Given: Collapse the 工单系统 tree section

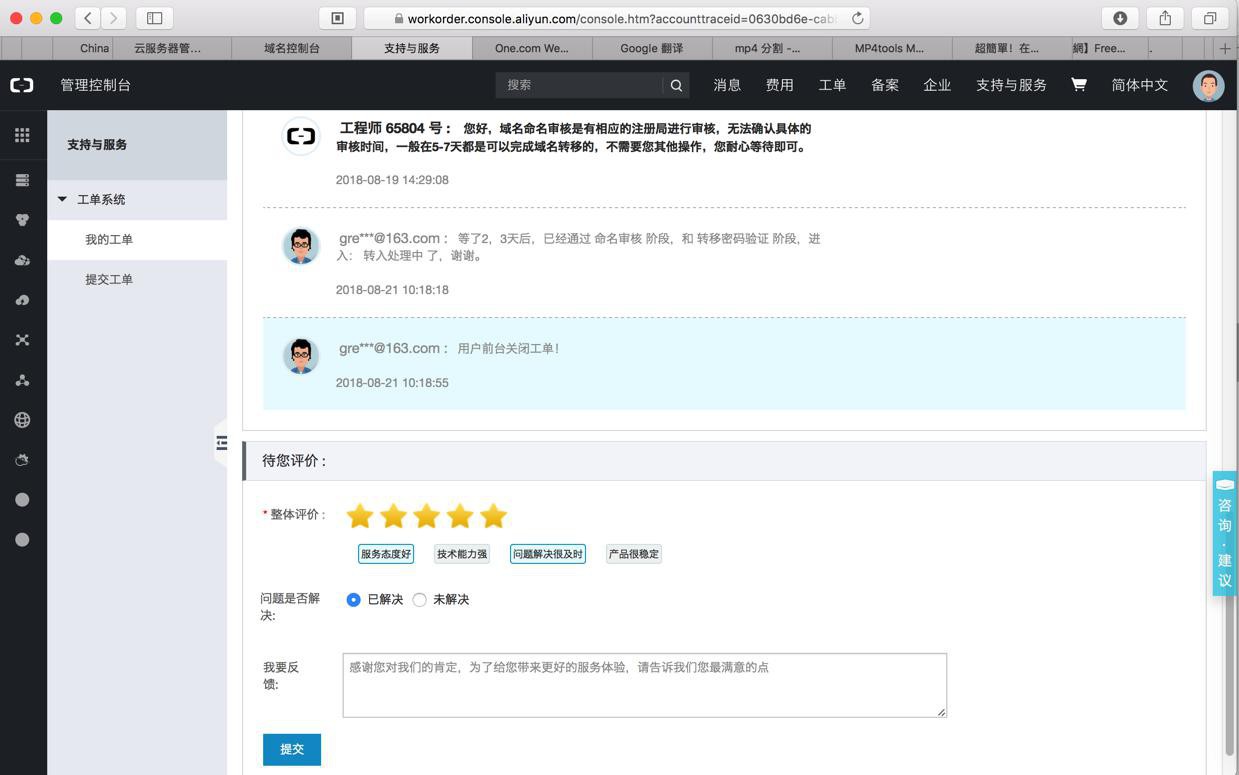Looking at the screenshot, I should pyautogui.click(x=62, y=199).
